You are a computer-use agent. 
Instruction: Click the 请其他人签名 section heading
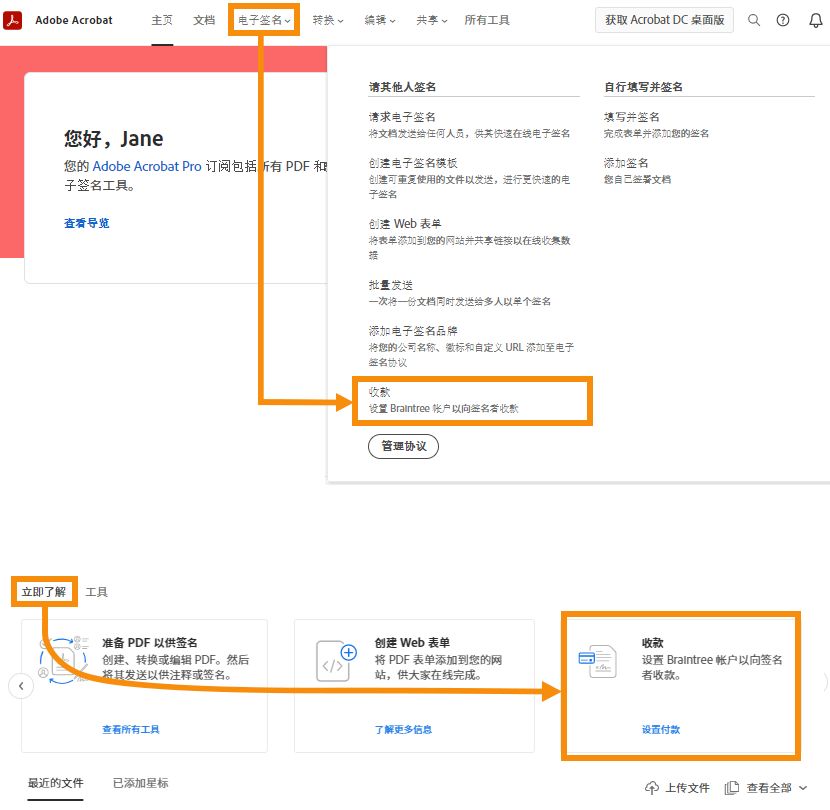[x=402, y=87]
